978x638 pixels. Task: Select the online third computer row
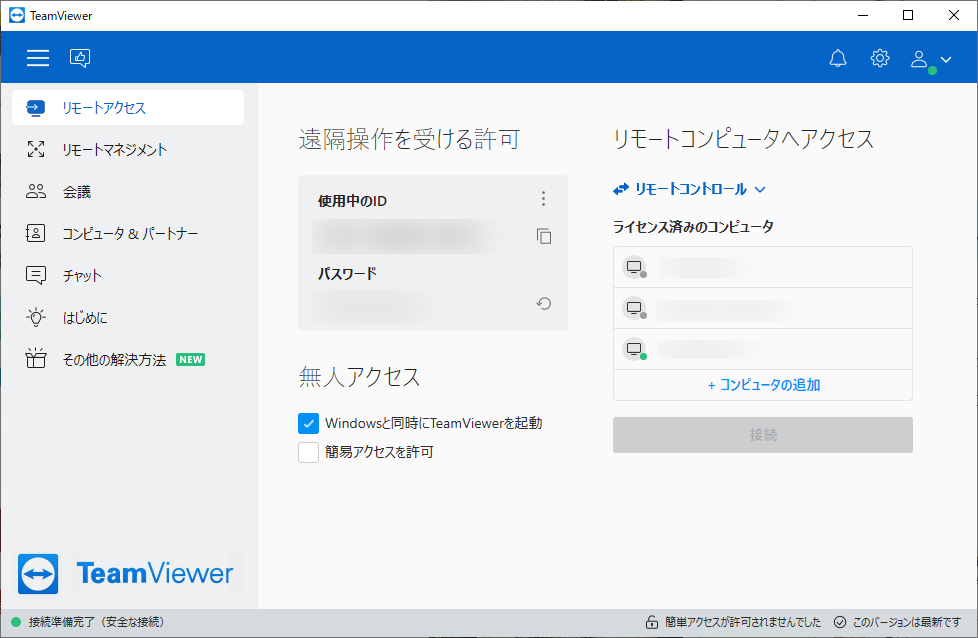click(x=762, y=349)
